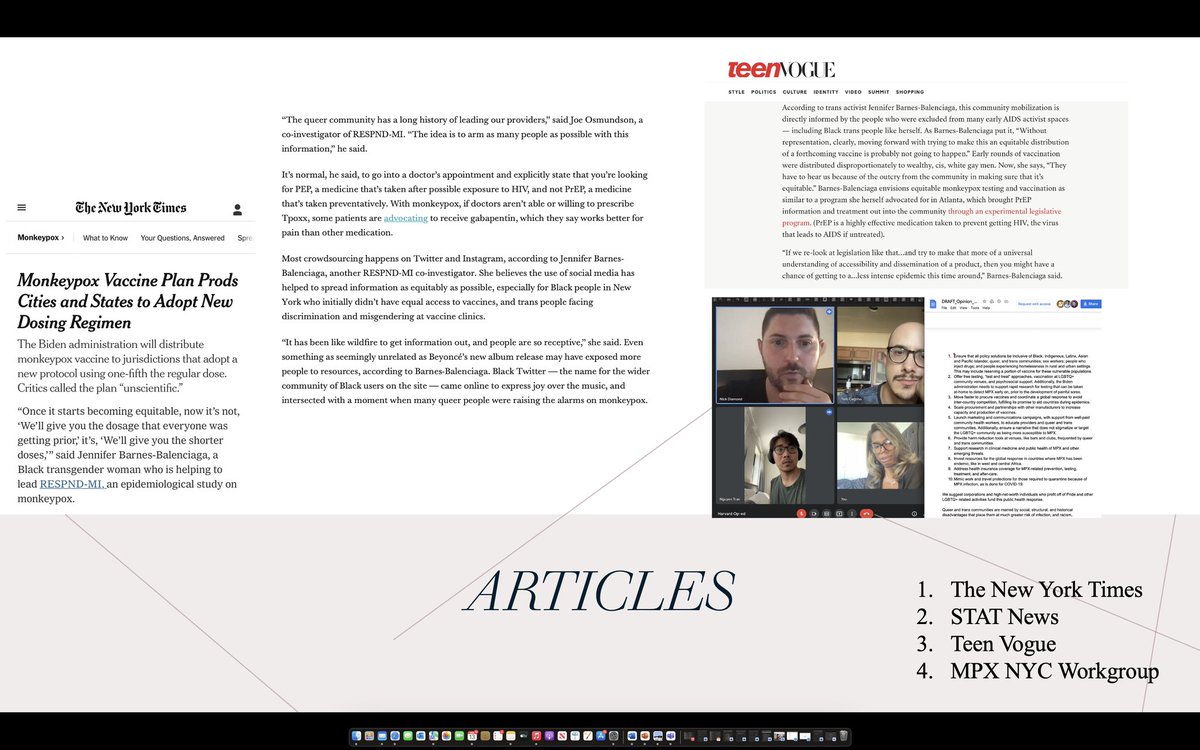Open Teen Vogue POLITICS section
Image resolution: width=1200 pixels, height=750 pixels.
click(763, 92)
